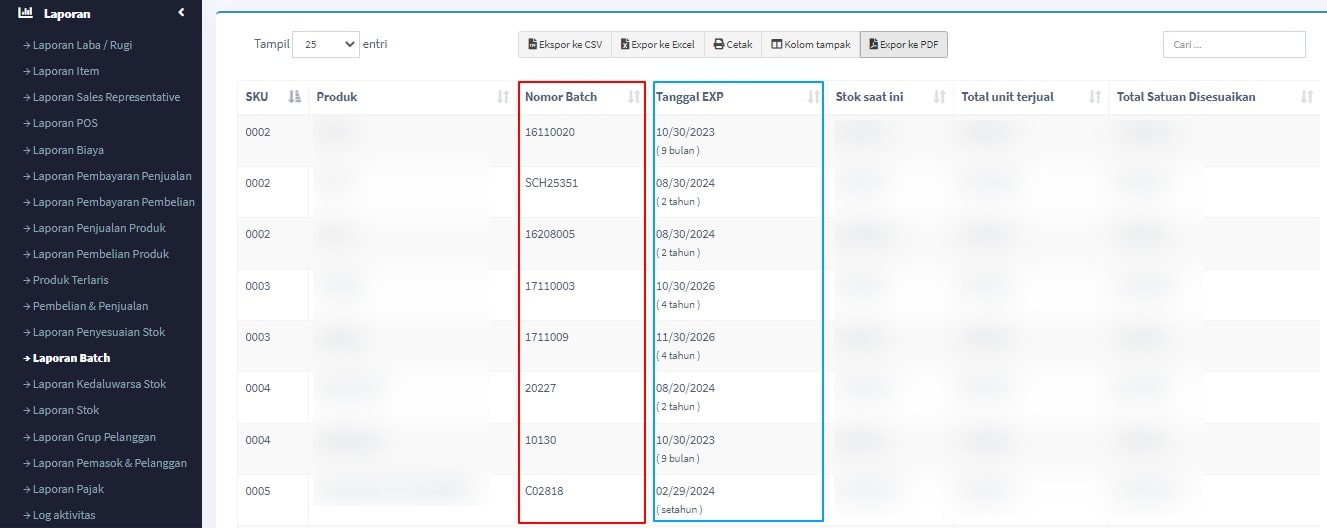Open the Tampil entries count dropdown
The width and height of the screenshot is (1327, 528).
(x=326, y=44)
